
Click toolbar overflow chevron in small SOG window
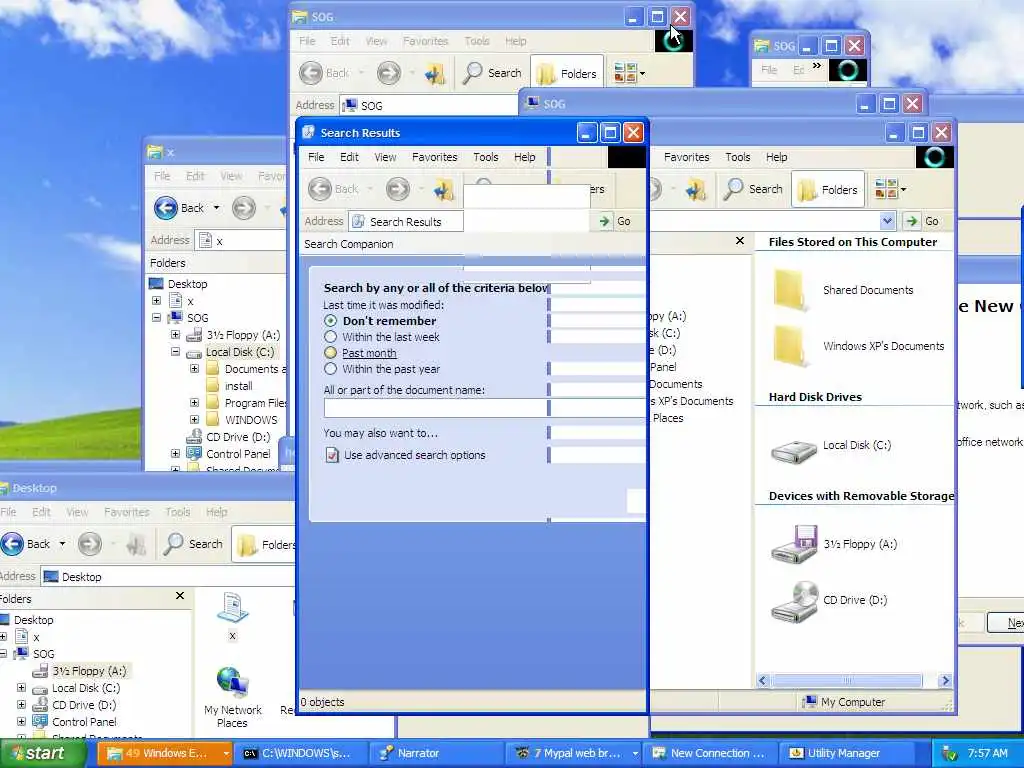[x=816, y=66]
